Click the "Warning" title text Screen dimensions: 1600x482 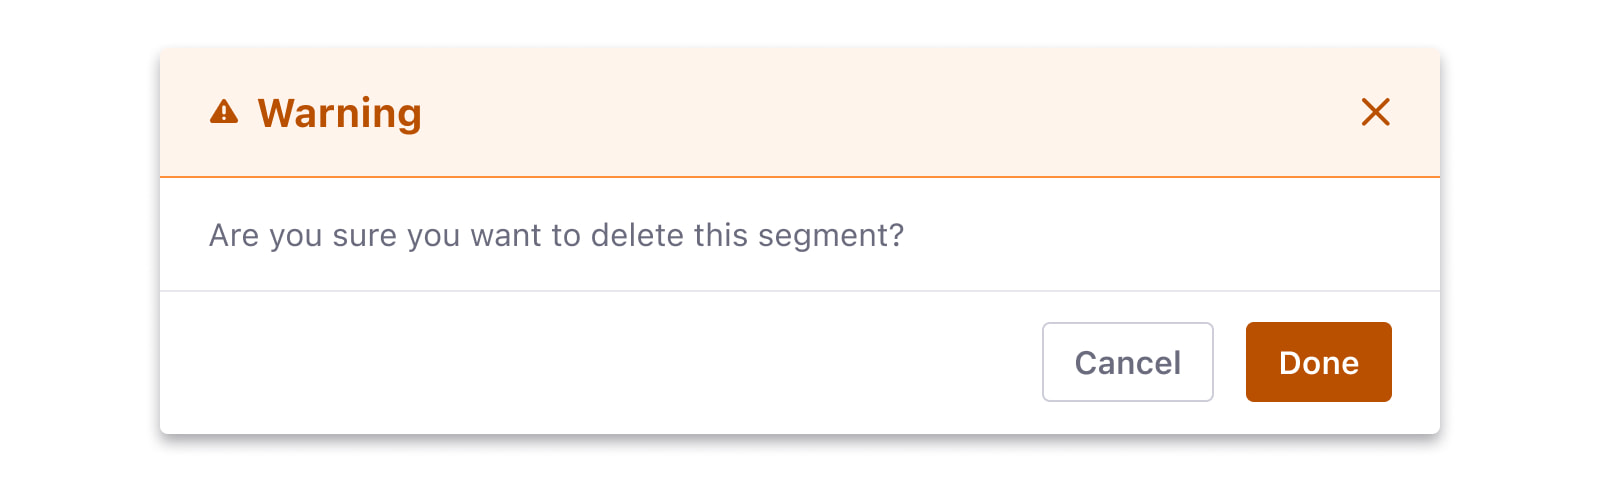(339, 113)
